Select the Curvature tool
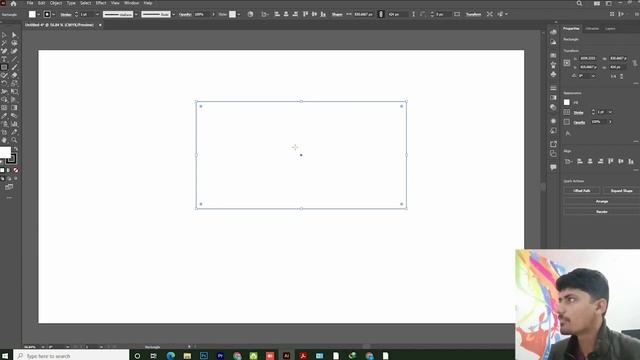Screen dimensions: 640x360 (x=14, y=51)
